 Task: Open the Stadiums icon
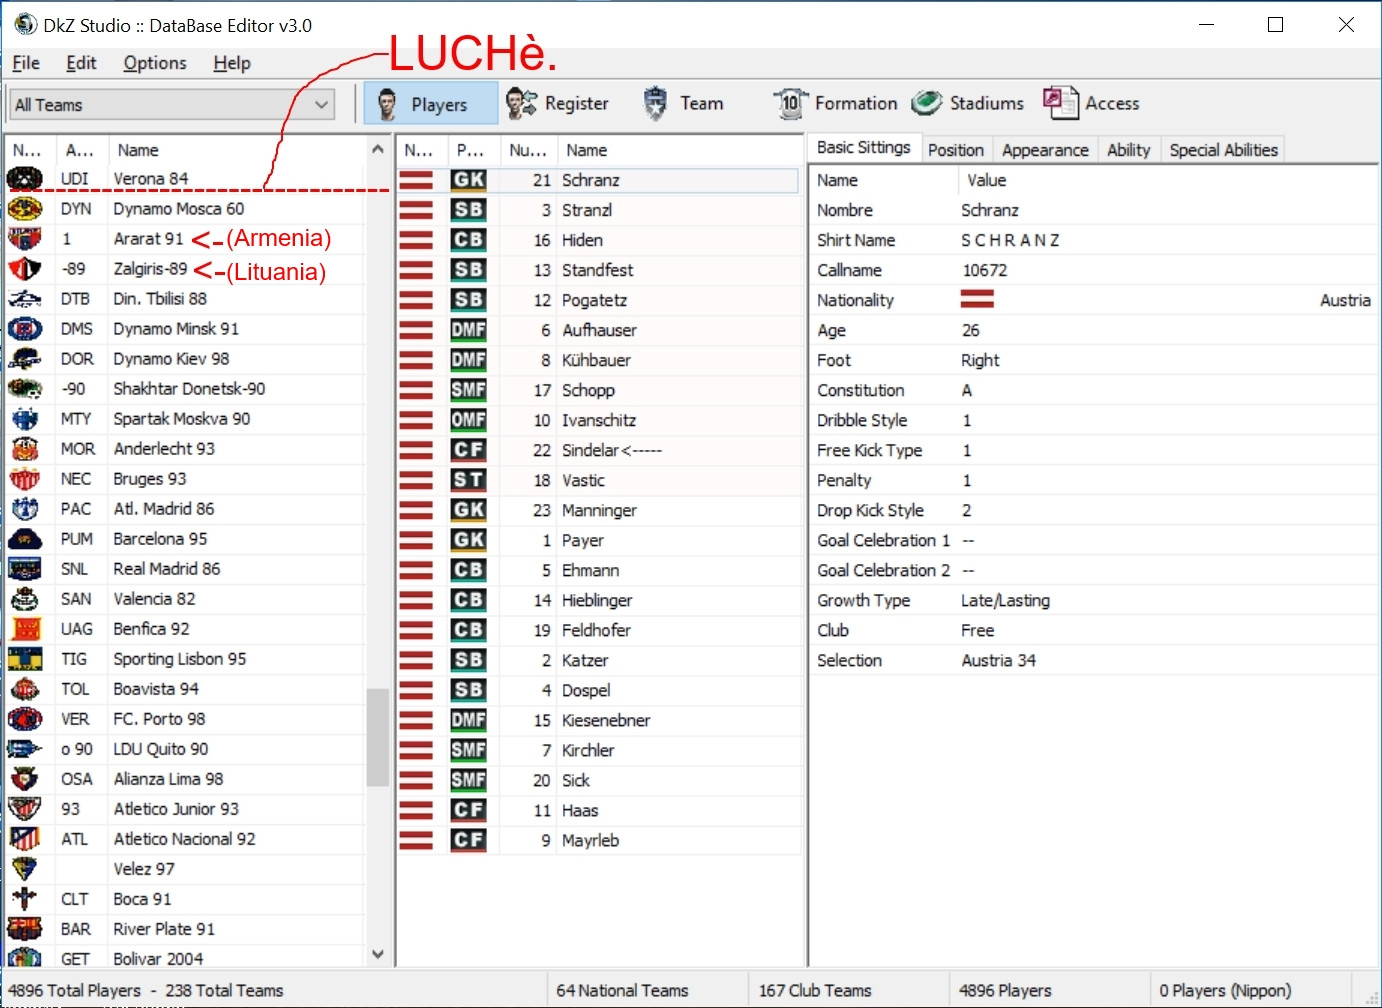coord(927,103)
